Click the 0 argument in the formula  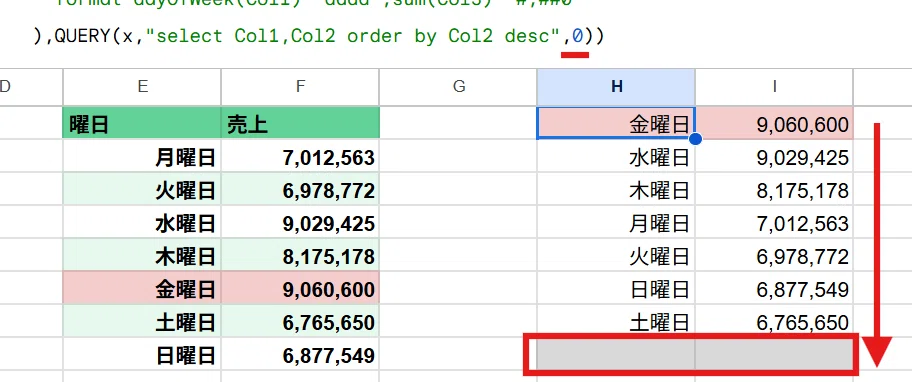tap(577, 36)
